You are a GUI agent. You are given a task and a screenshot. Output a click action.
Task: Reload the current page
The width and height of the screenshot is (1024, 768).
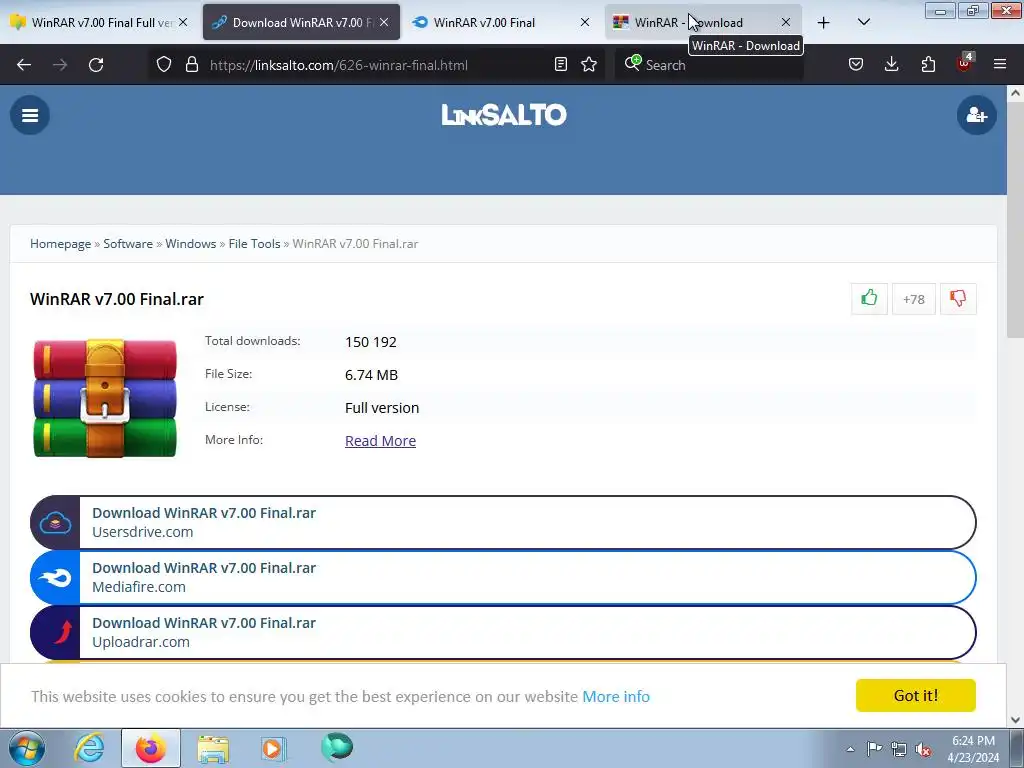[96, 65]
